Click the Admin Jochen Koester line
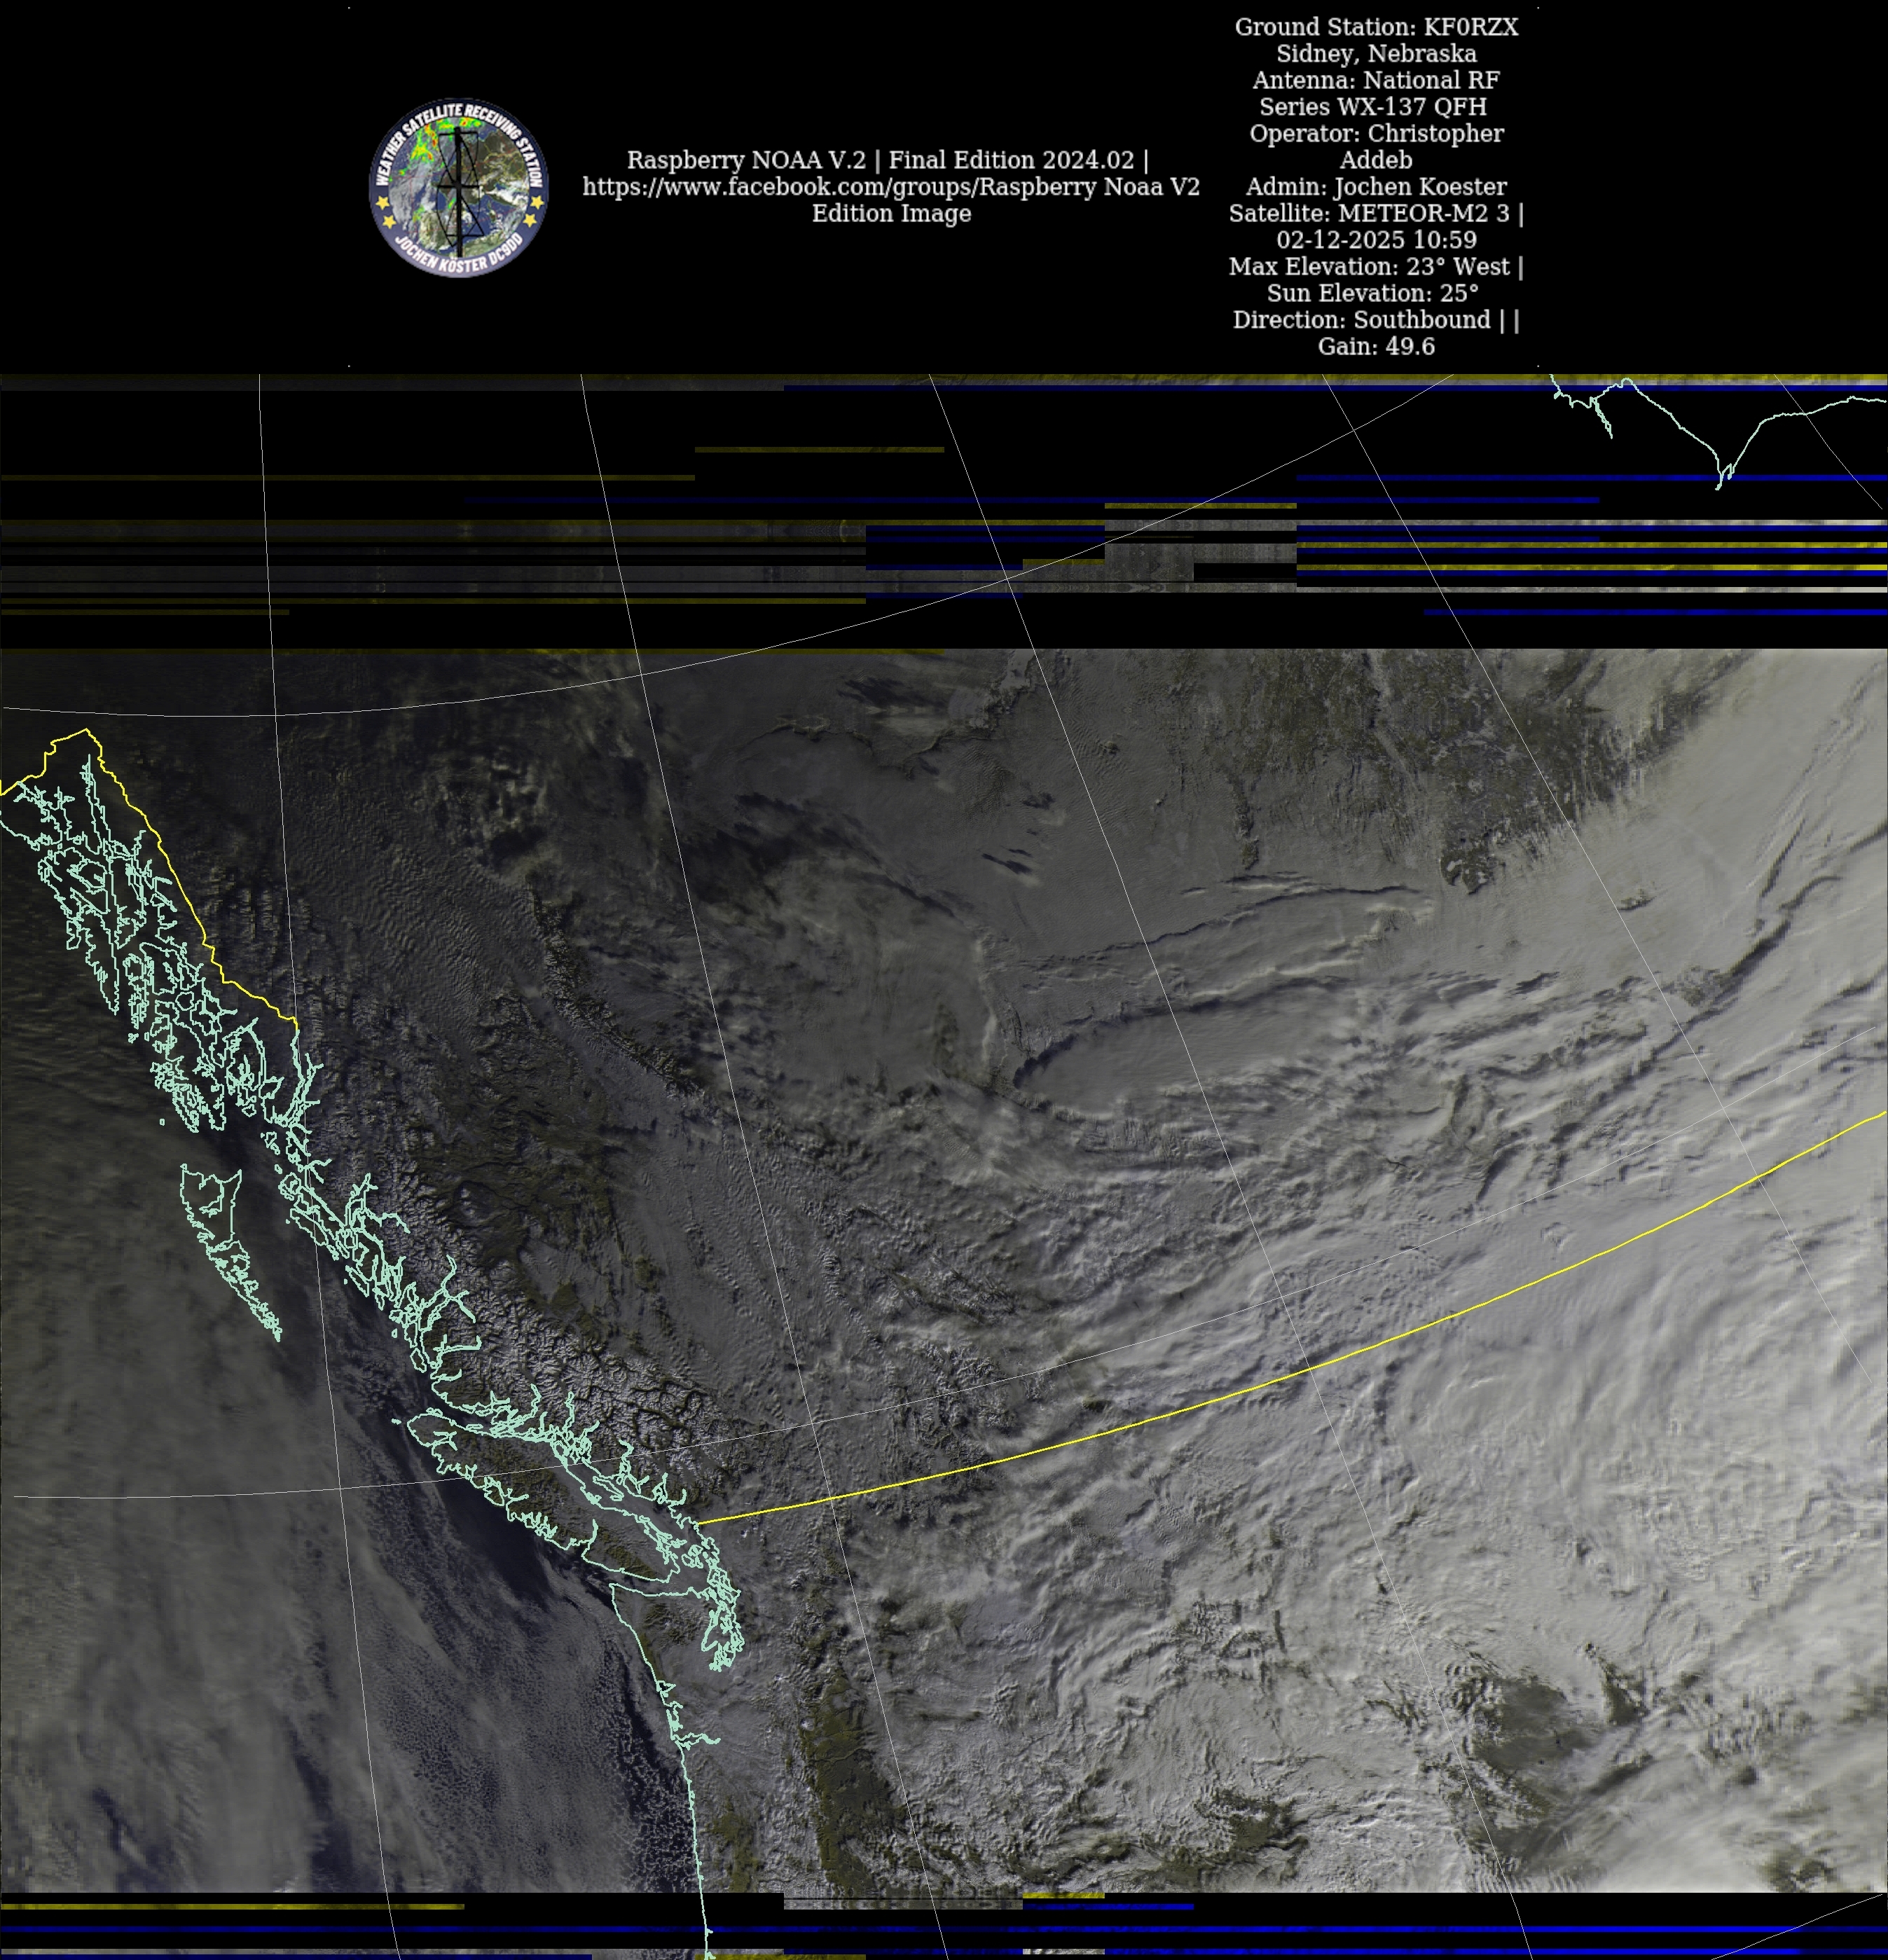The width and height of the screenshot is (1888, 1960). [x=1376, y=187]
